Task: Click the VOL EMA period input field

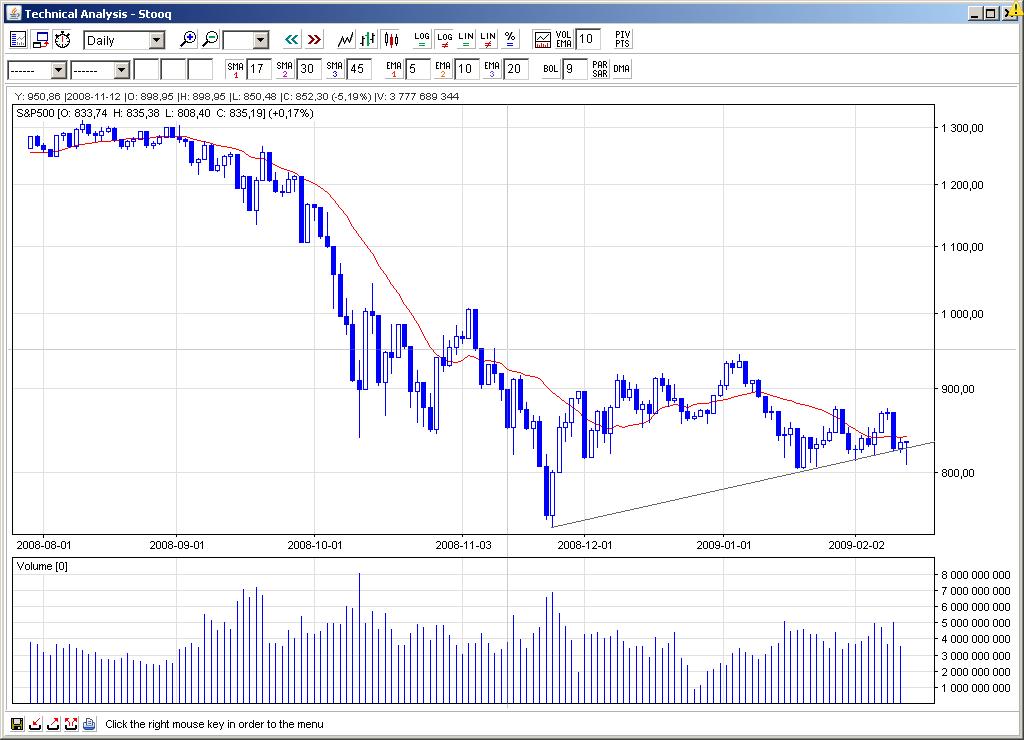Action: click(588, 40)
